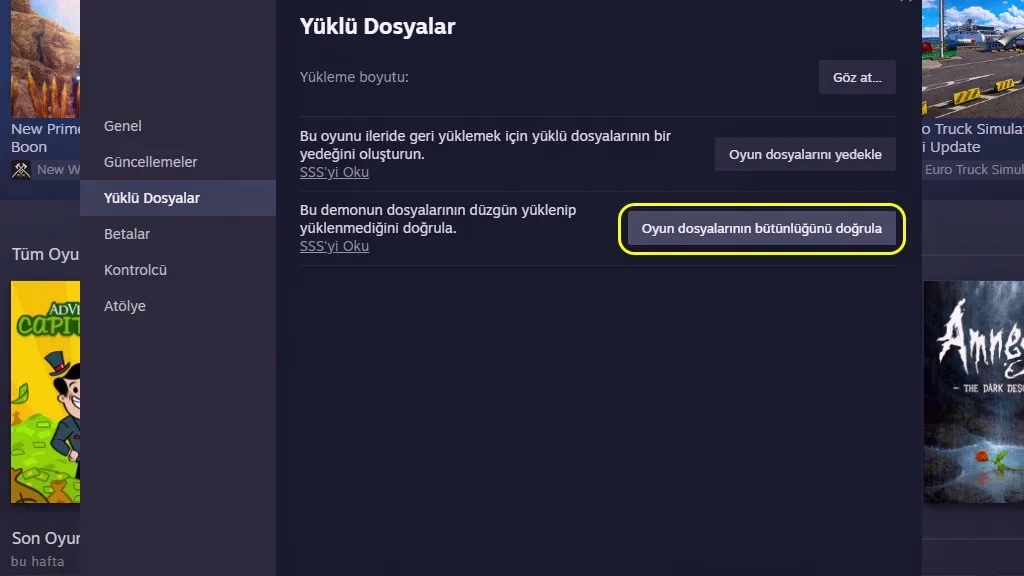Open SSS'yi Oku link under backup text
This screenshot has height=576, width=1024.
[x=334, y=172]
